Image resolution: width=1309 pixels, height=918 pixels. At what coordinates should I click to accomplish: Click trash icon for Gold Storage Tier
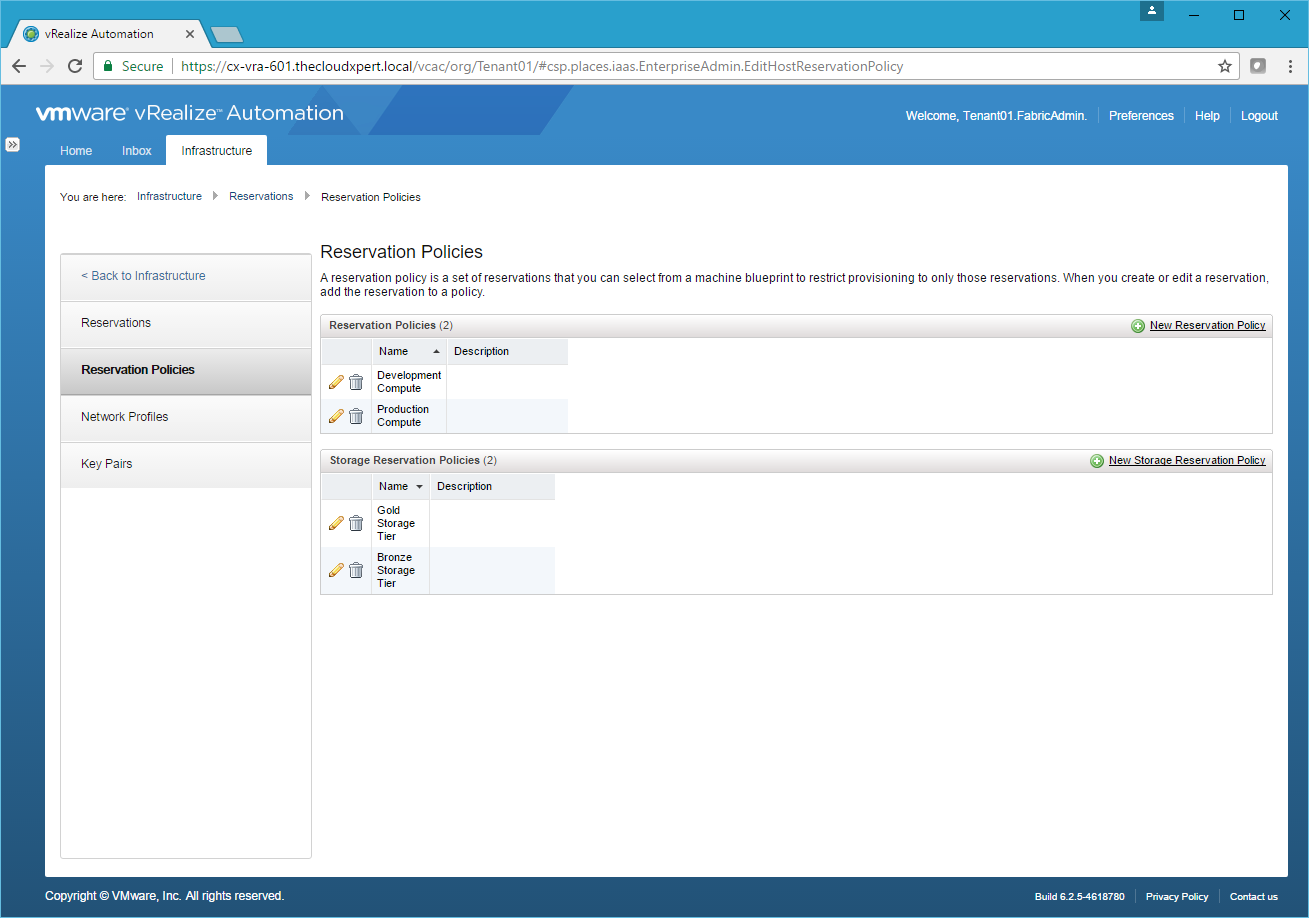pyautogui.click(x=356, y=523)
